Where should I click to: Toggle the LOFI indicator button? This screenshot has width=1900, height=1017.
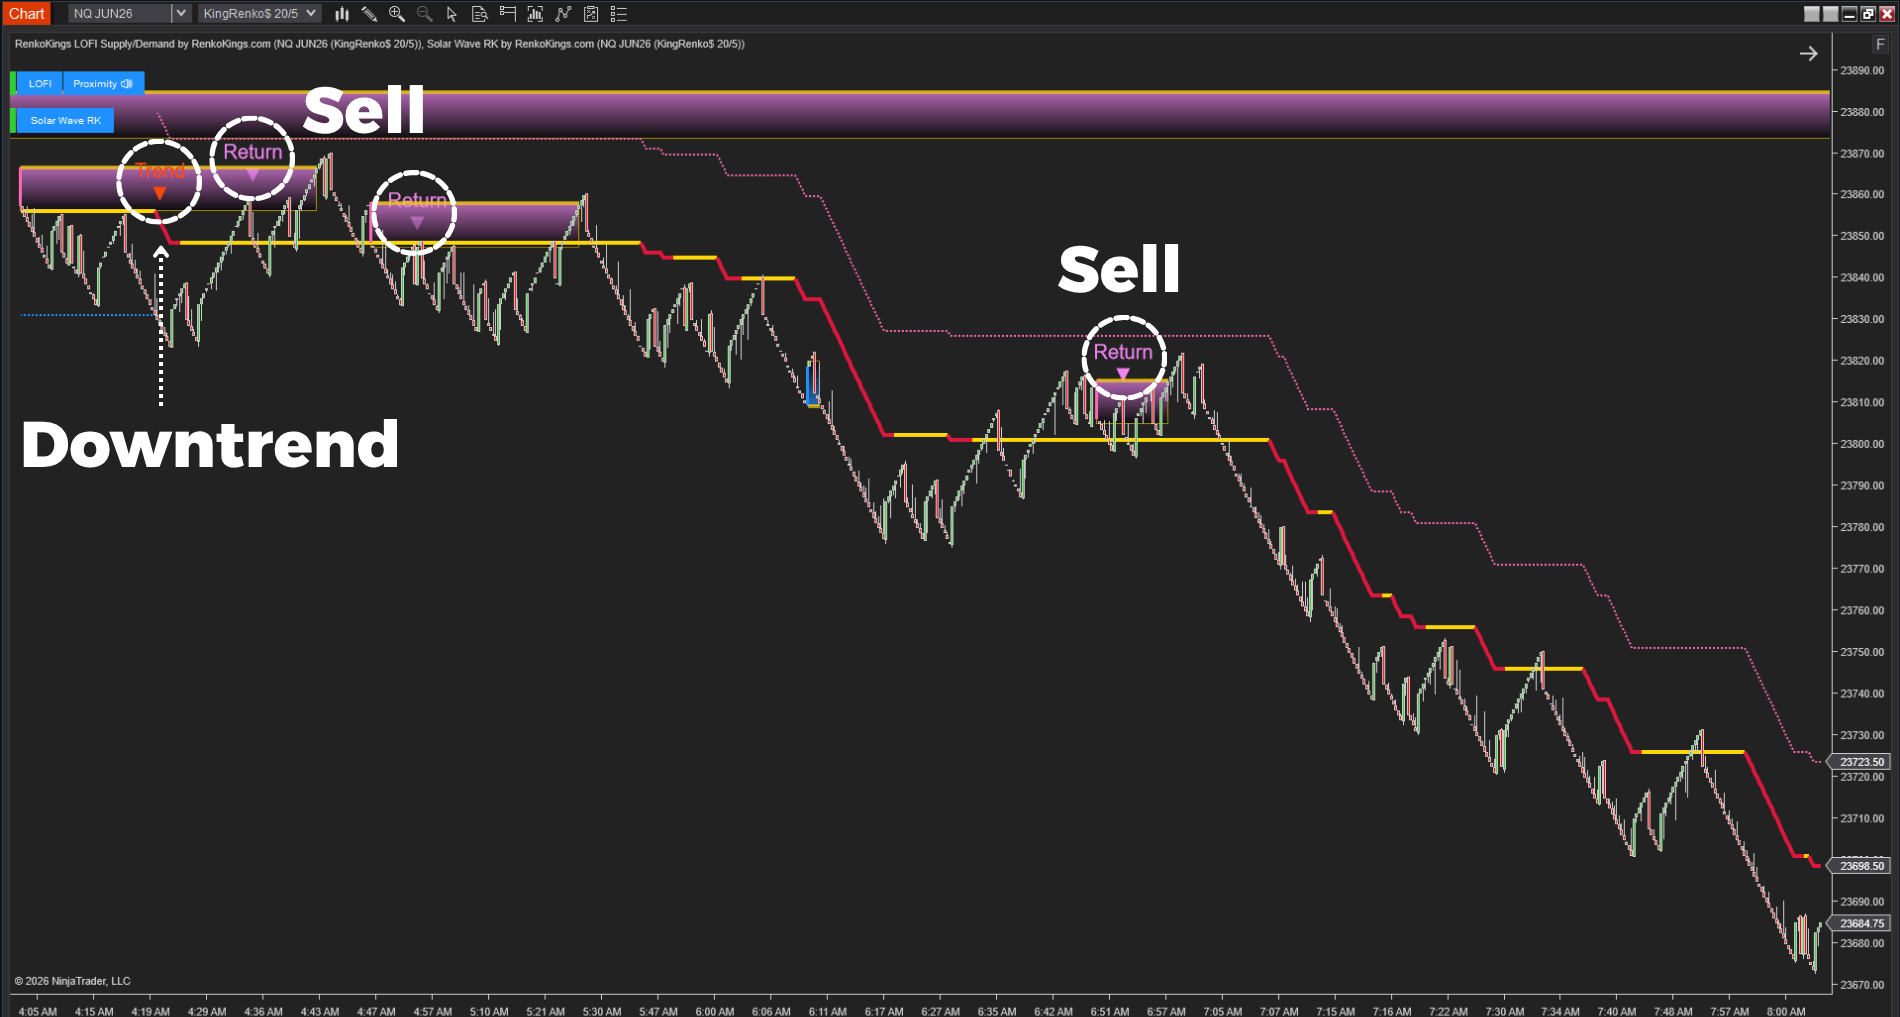pos(40,84)
